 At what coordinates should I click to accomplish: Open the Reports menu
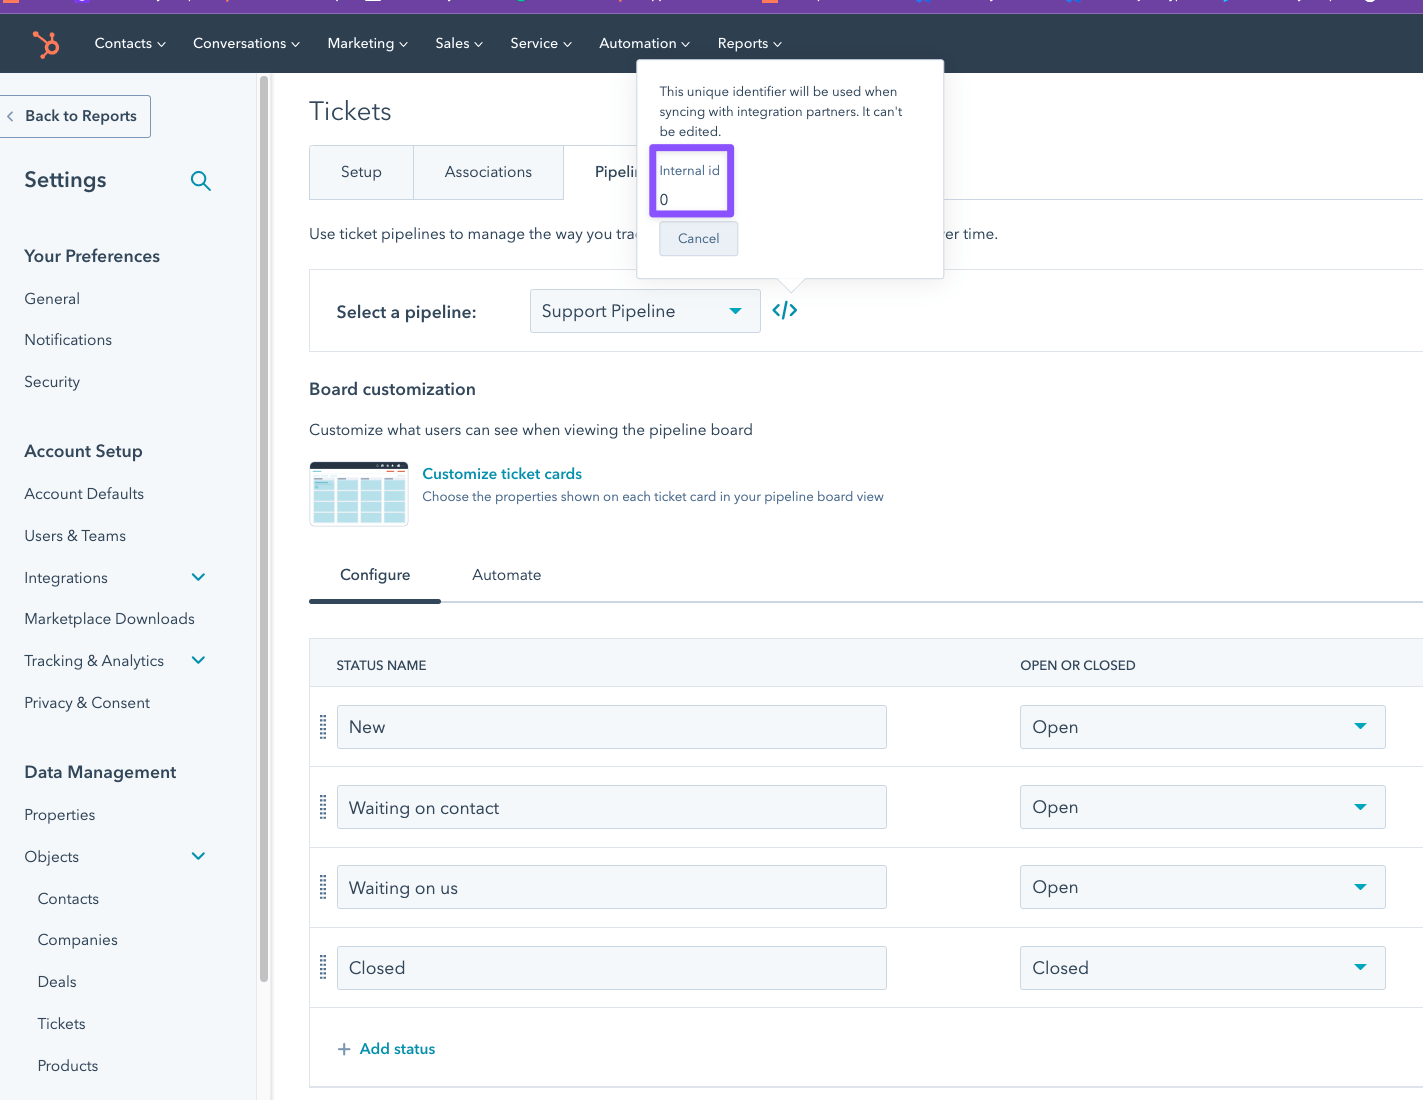748,43
